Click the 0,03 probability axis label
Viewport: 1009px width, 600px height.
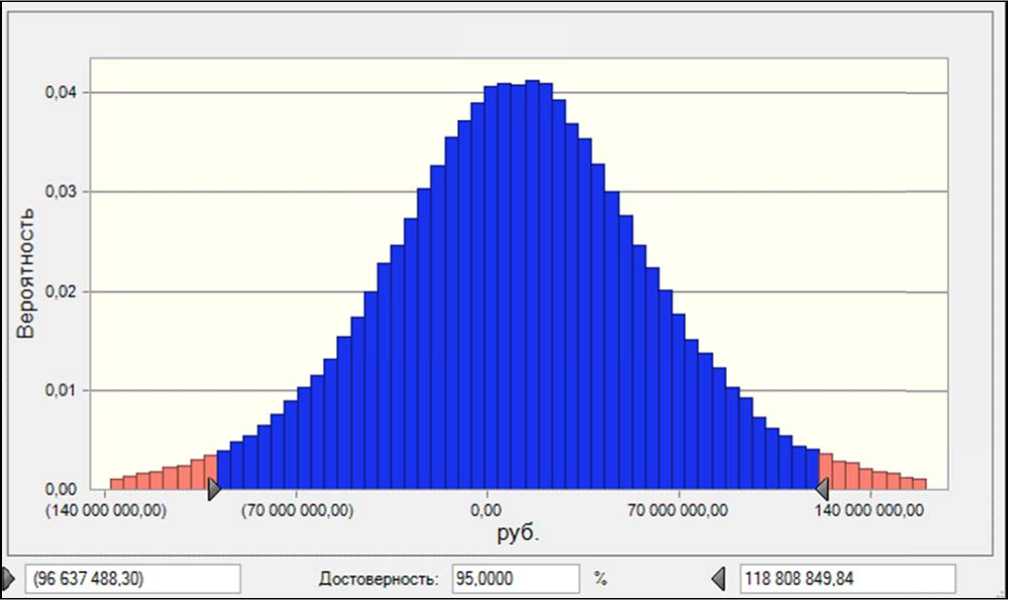point(60,192)
